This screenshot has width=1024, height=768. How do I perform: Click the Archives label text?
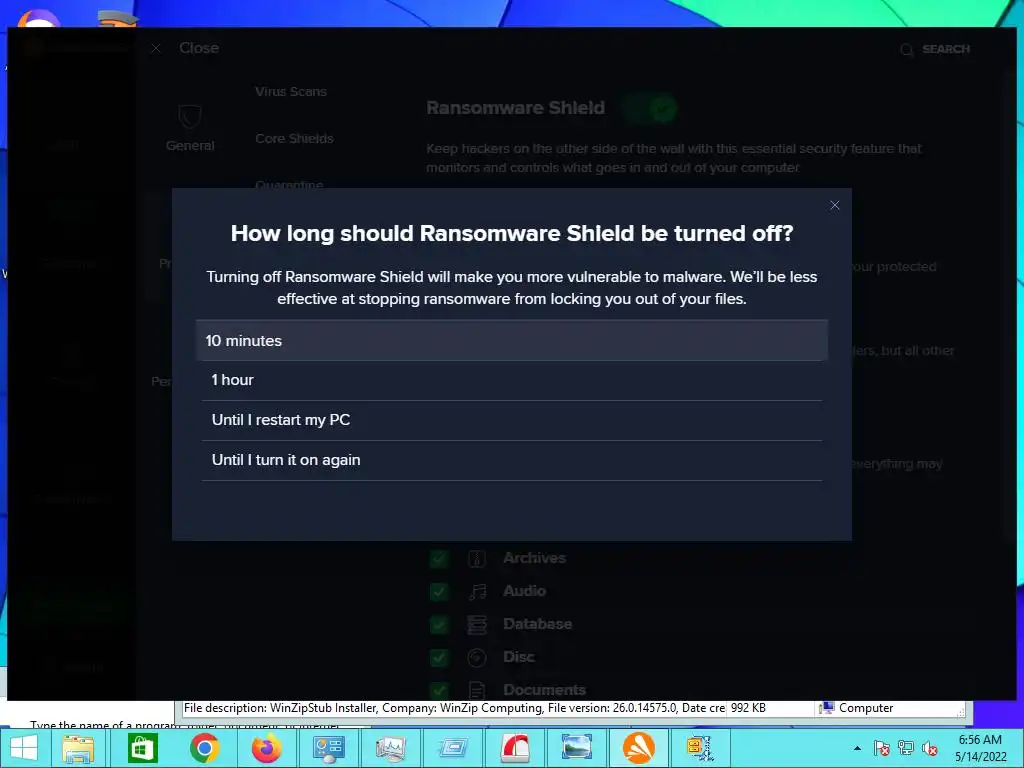click(x=534, y=558)
